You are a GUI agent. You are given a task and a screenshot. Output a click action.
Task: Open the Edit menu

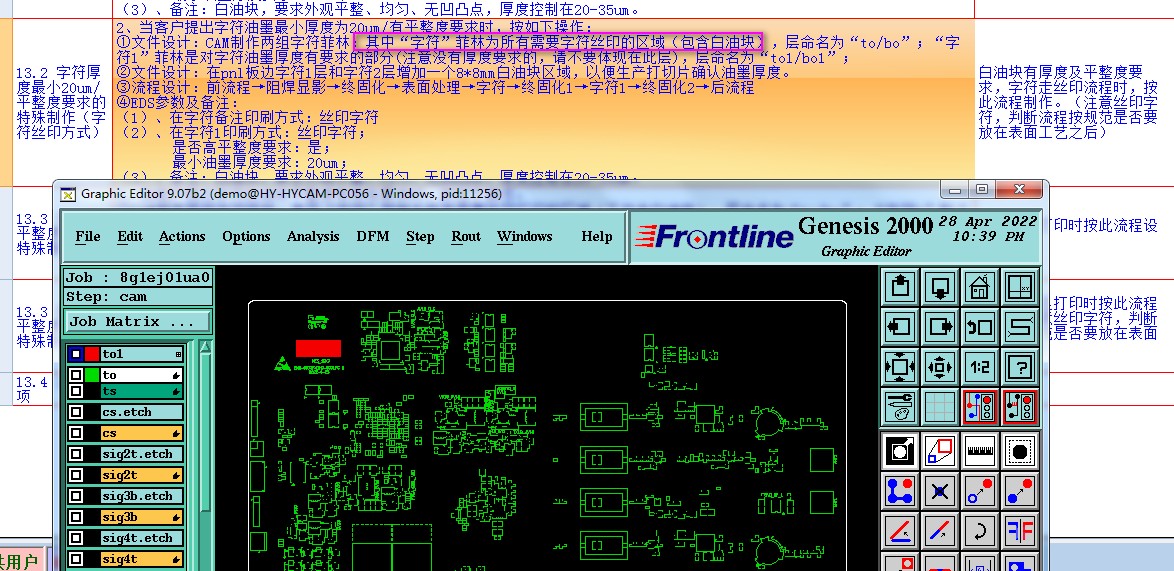[130, 236]
